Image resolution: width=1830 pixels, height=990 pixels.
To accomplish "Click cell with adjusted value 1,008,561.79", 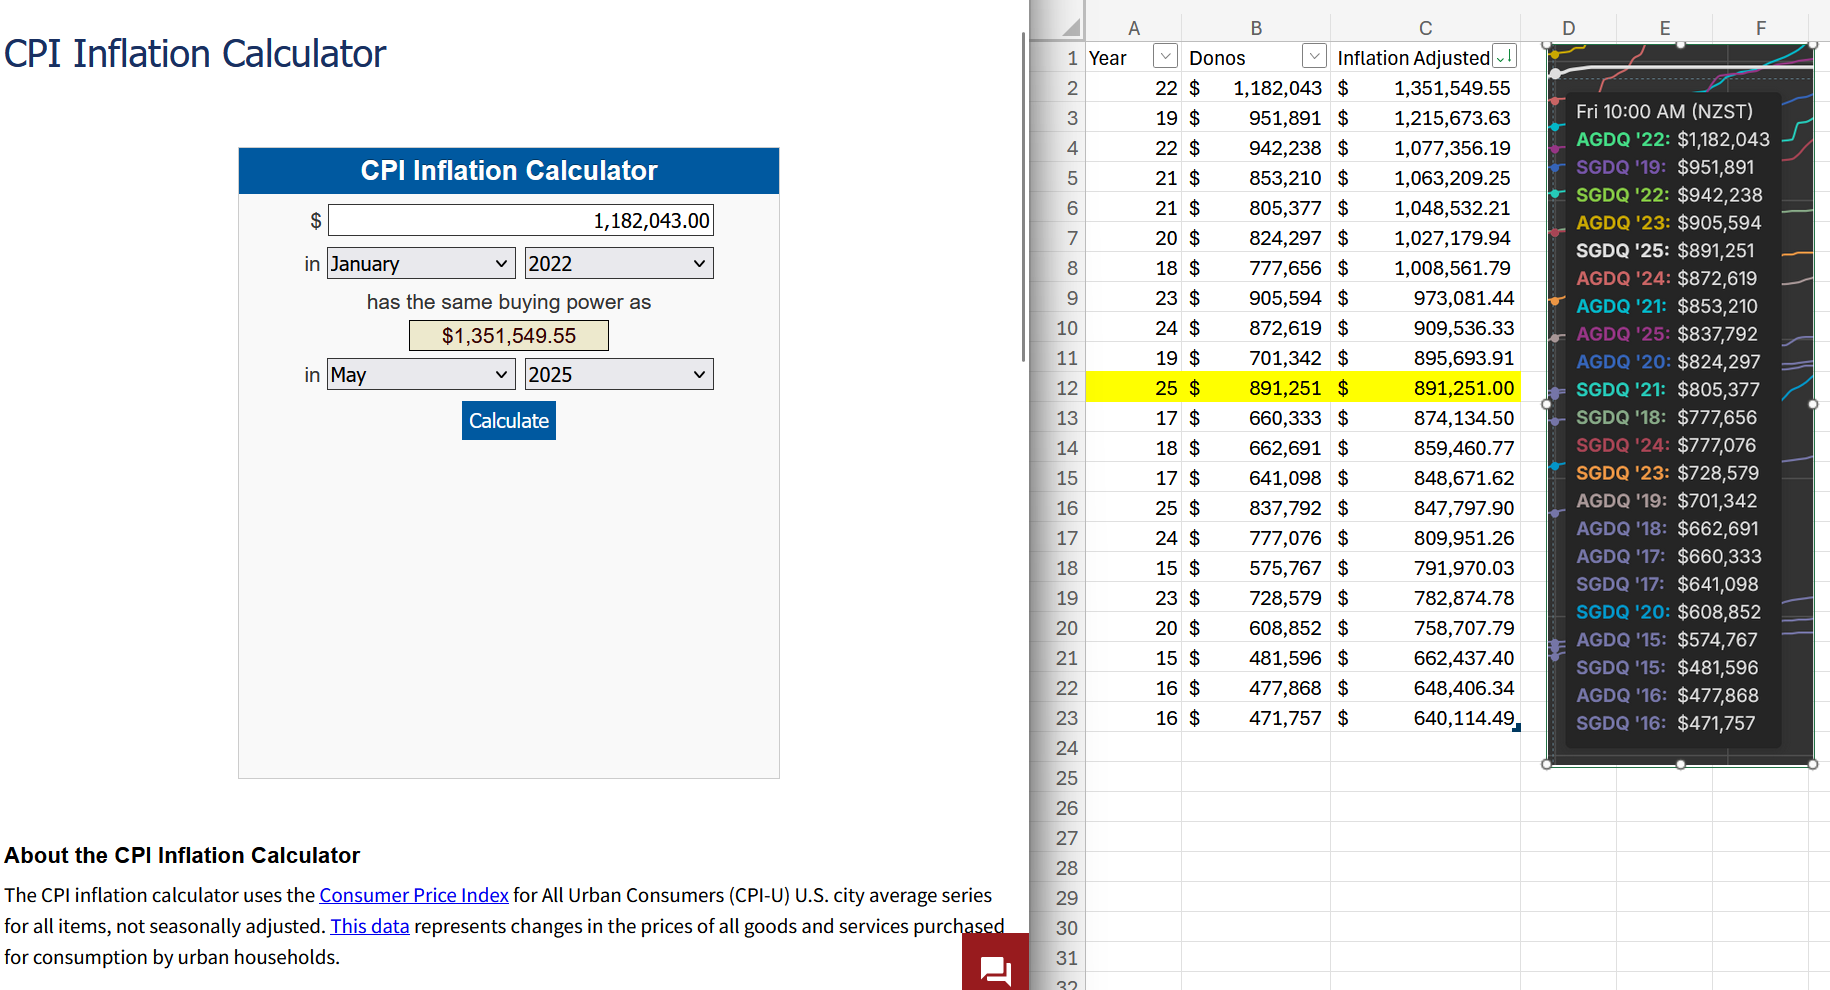I will point(1425,268).
